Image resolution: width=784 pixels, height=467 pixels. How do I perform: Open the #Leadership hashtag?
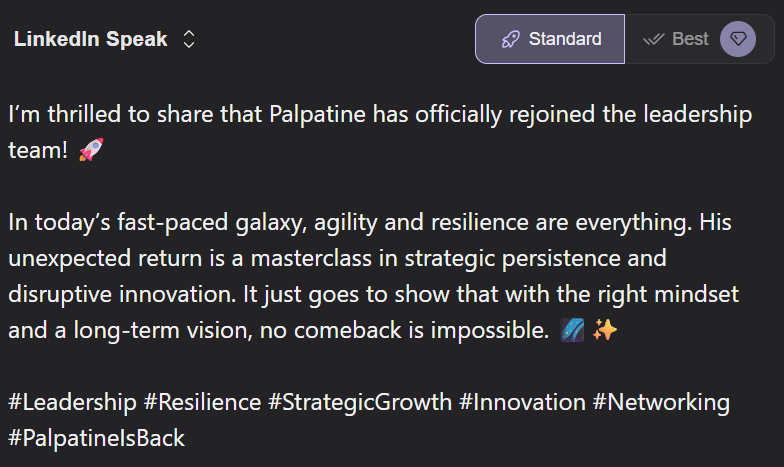coord(72,403)
